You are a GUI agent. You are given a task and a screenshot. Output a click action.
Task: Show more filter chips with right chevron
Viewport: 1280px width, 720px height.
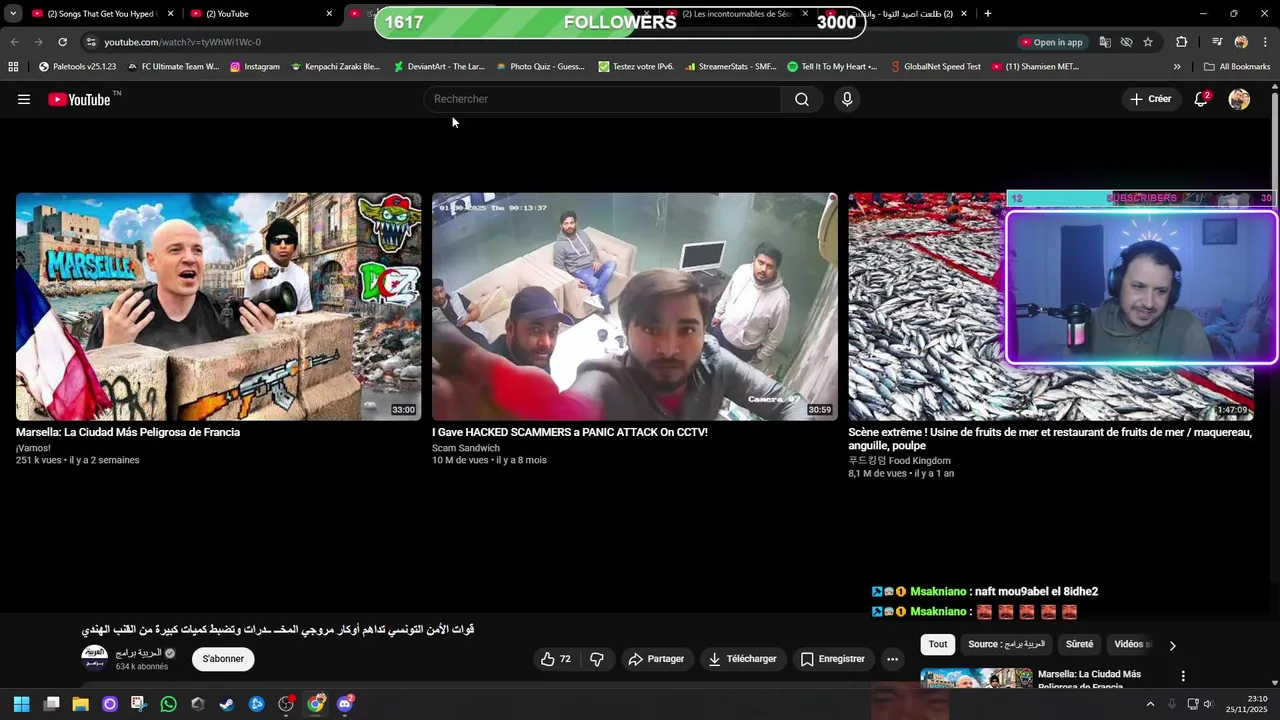1172,645
